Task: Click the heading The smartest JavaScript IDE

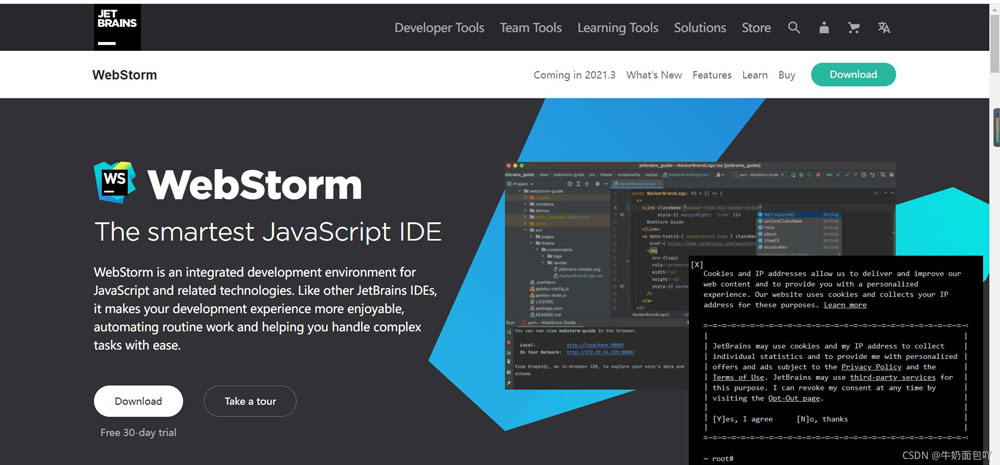Action: coord(268,232)
